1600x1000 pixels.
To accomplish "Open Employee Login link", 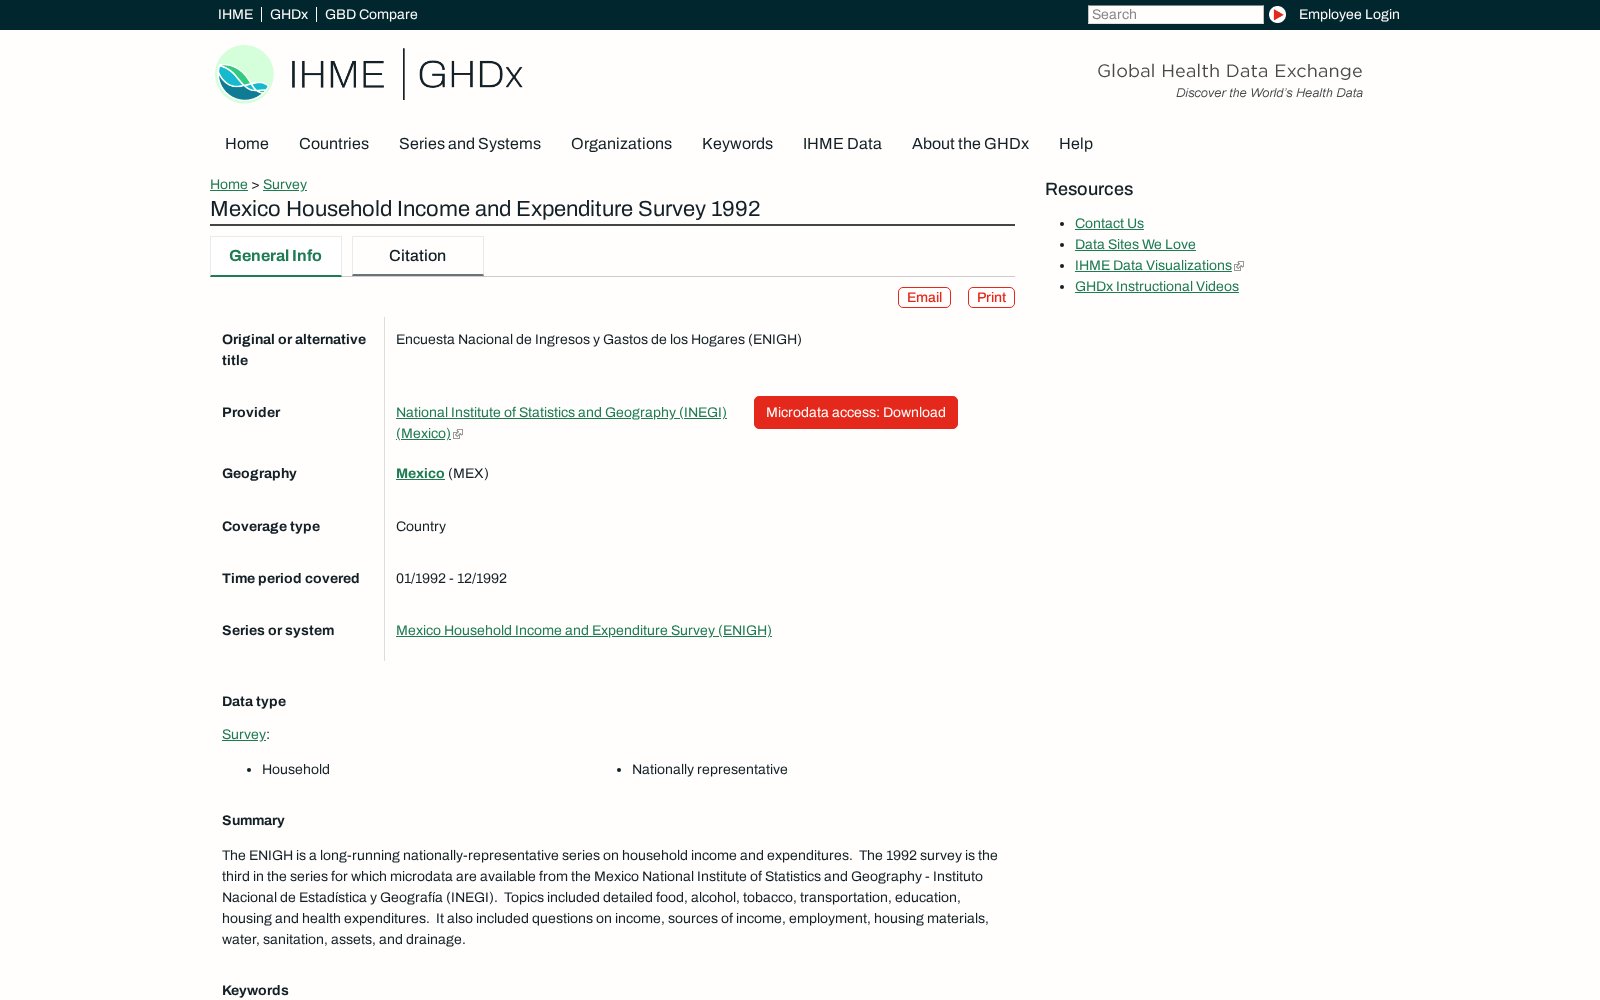I will point(1349,14).
